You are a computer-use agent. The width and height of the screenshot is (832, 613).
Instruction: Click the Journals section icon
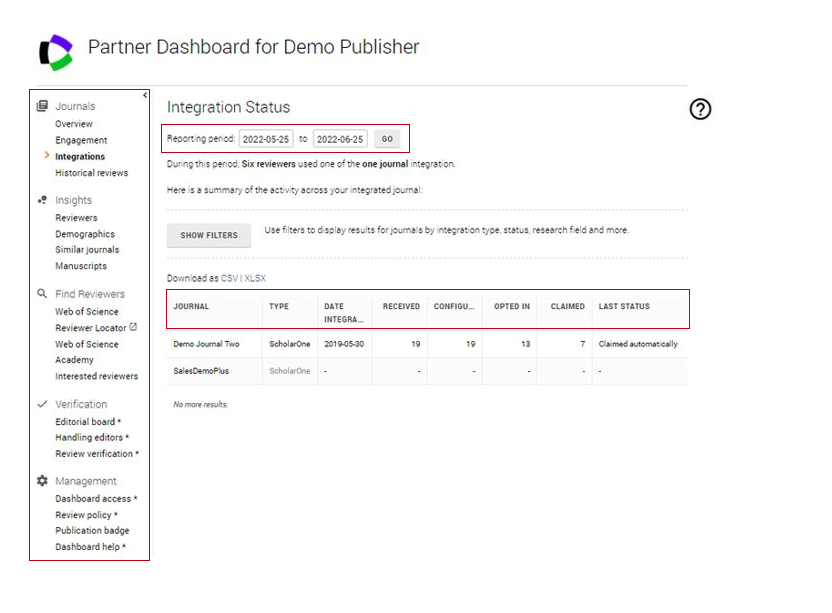[x=42, y=106]
